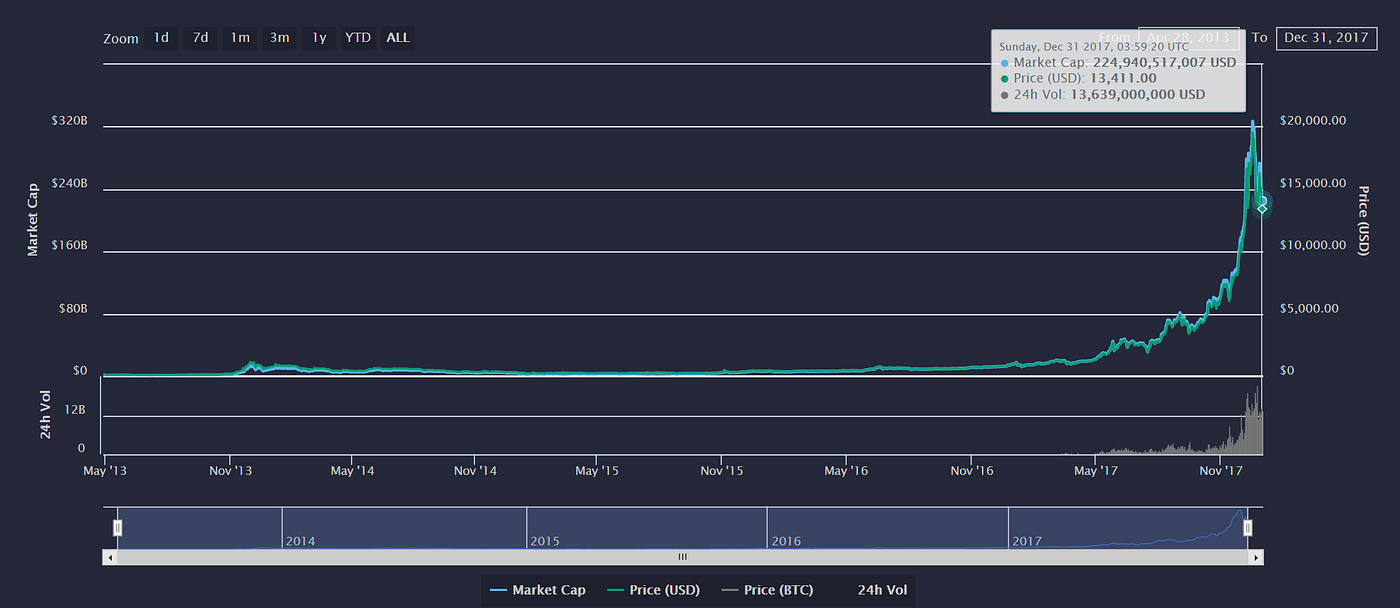Click the 24h Vol vertical axis title

click(x=45, y=415)
